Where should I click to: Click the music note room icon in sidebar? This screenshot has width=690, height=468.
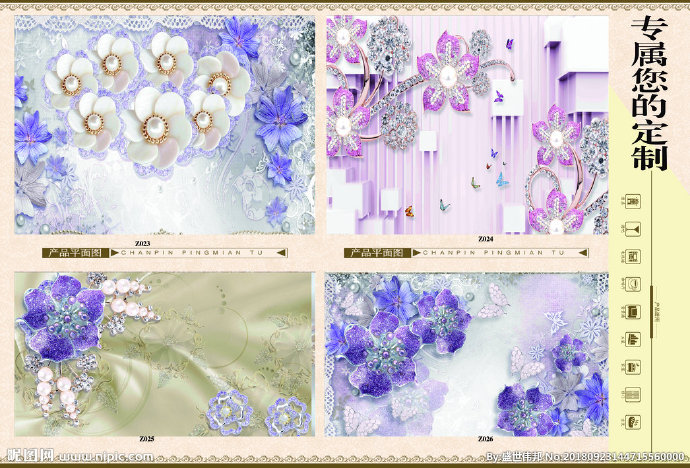point(633,366)
